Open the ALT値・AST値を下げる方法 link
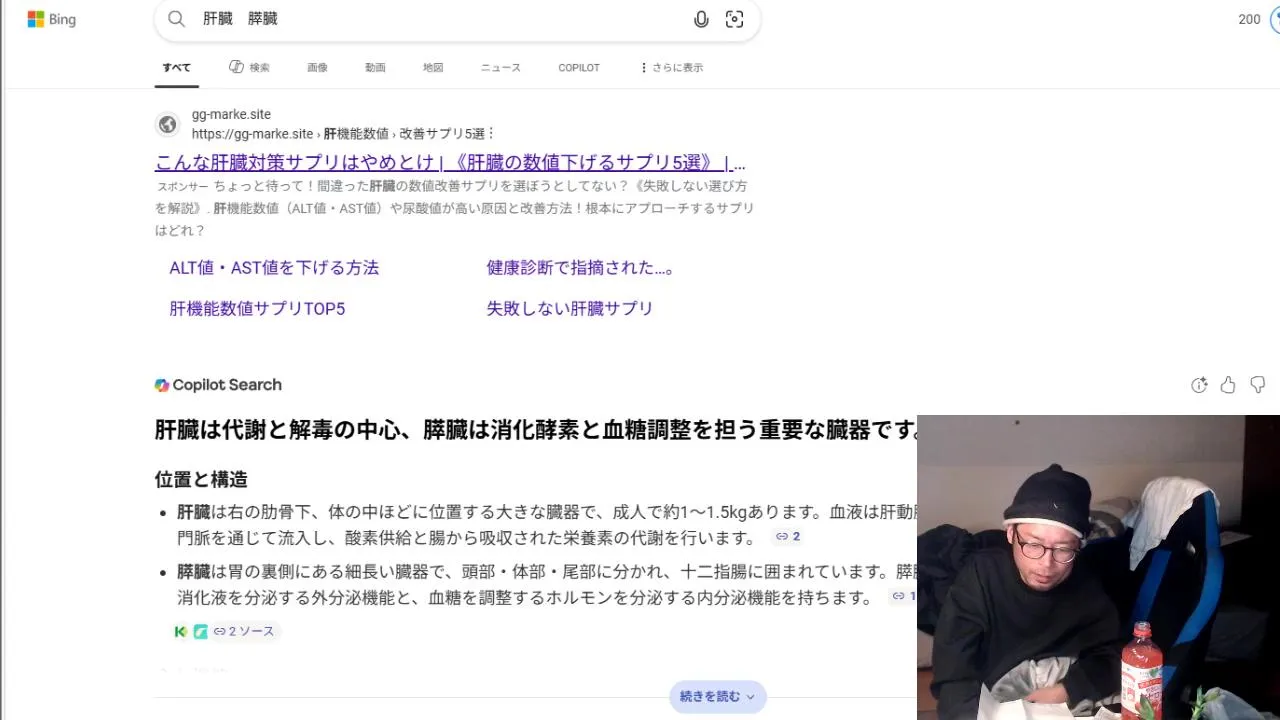This screenshot has width=1280, height=720. click(274, 268)
